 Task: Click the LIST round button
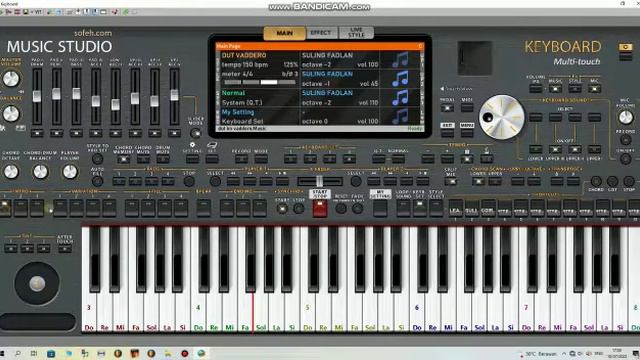coord(612,181)
